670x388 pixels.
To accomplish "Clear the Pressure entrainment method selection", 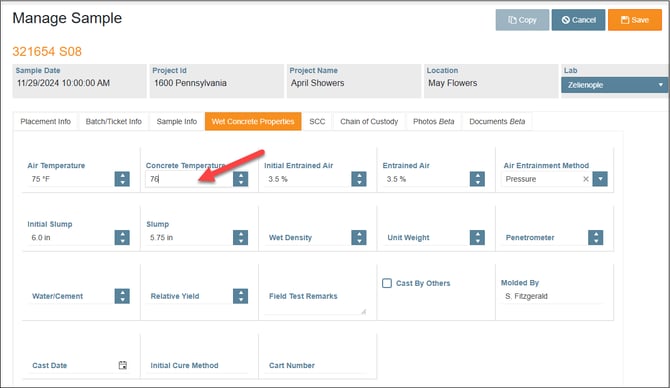I will point(586,179).
